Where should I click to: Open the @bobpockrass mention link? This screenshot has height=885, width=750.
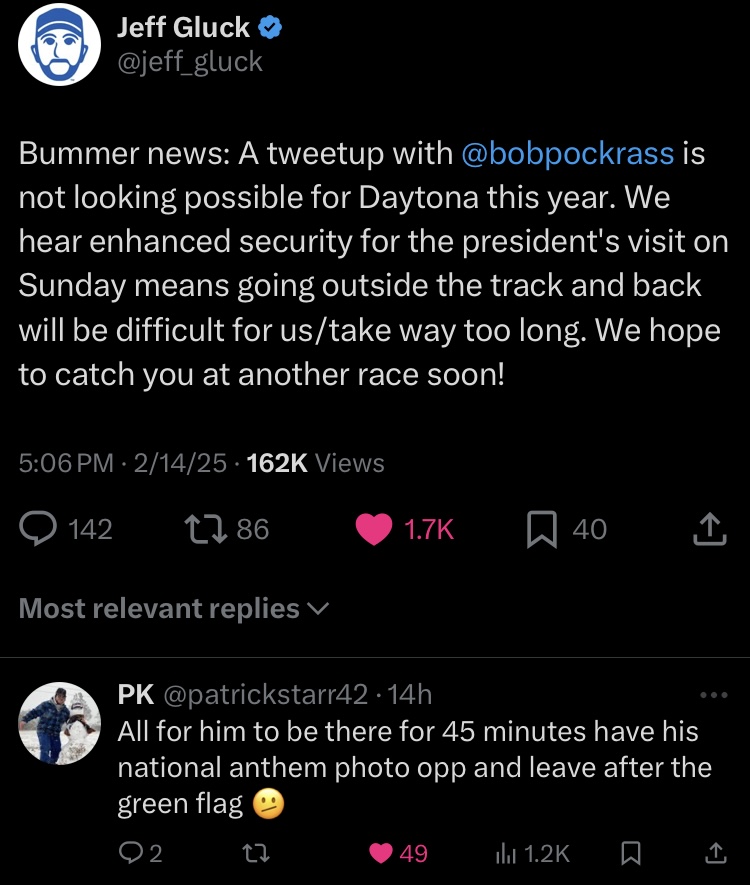(568, 153)
